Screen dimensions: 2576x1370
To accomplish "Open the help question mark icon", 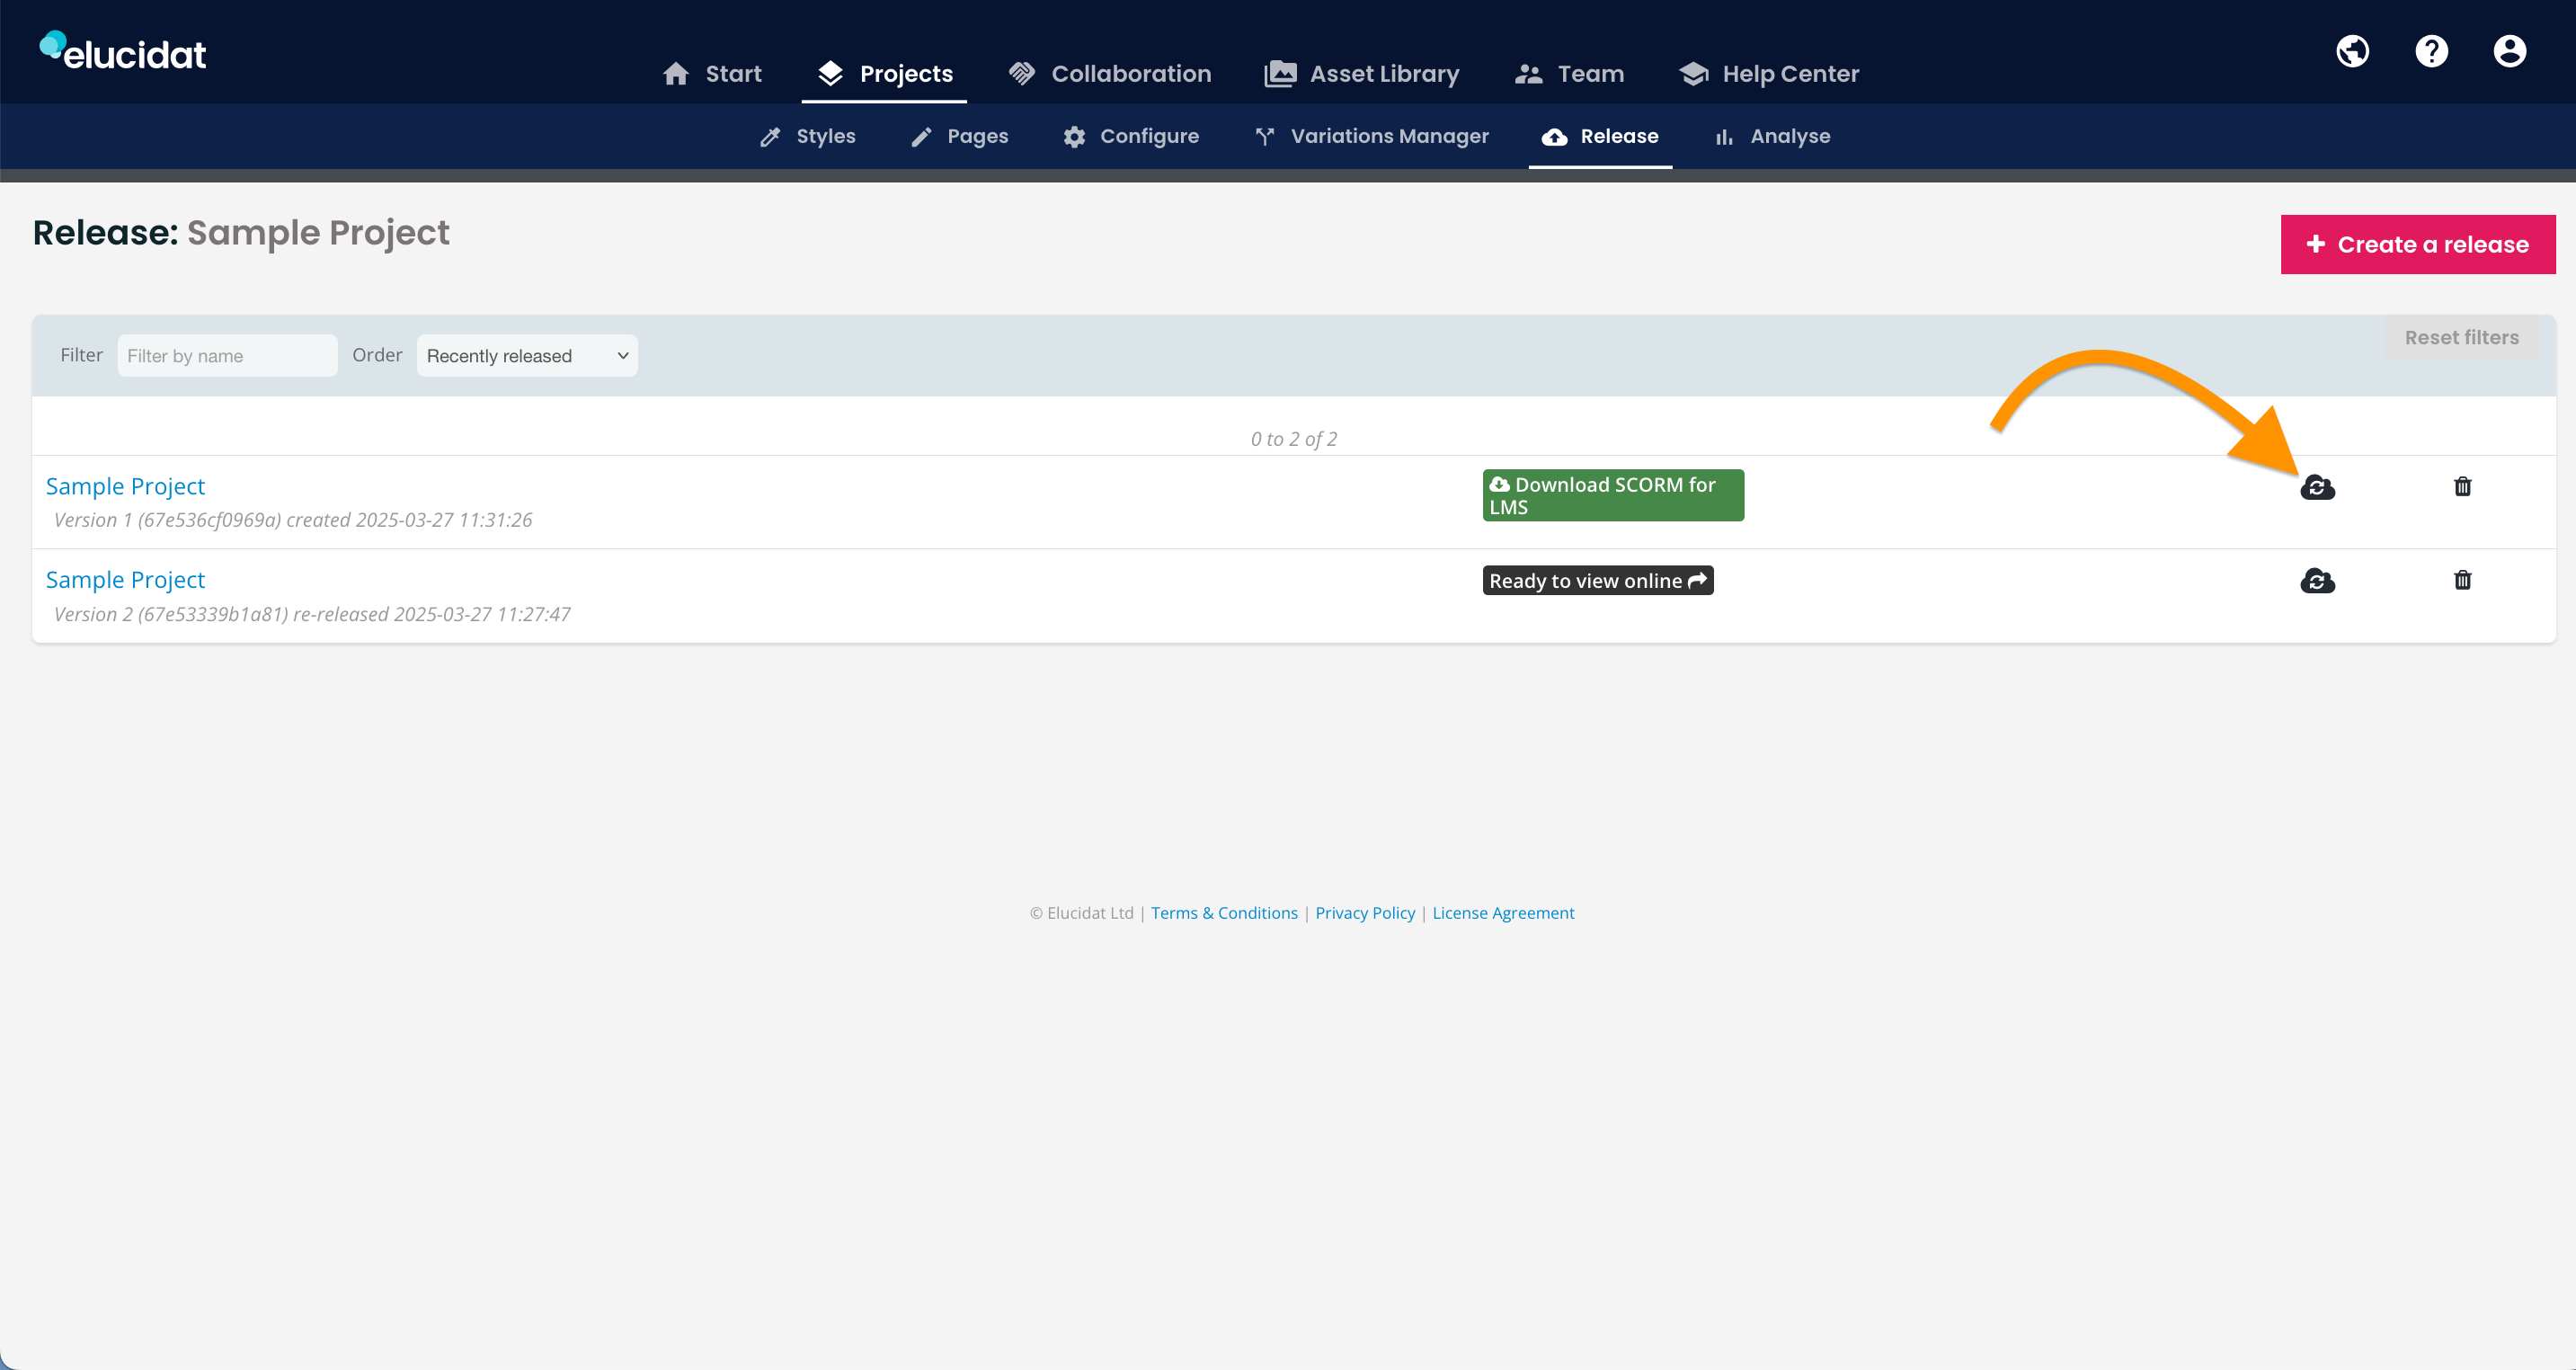I will click(2431, 51).
